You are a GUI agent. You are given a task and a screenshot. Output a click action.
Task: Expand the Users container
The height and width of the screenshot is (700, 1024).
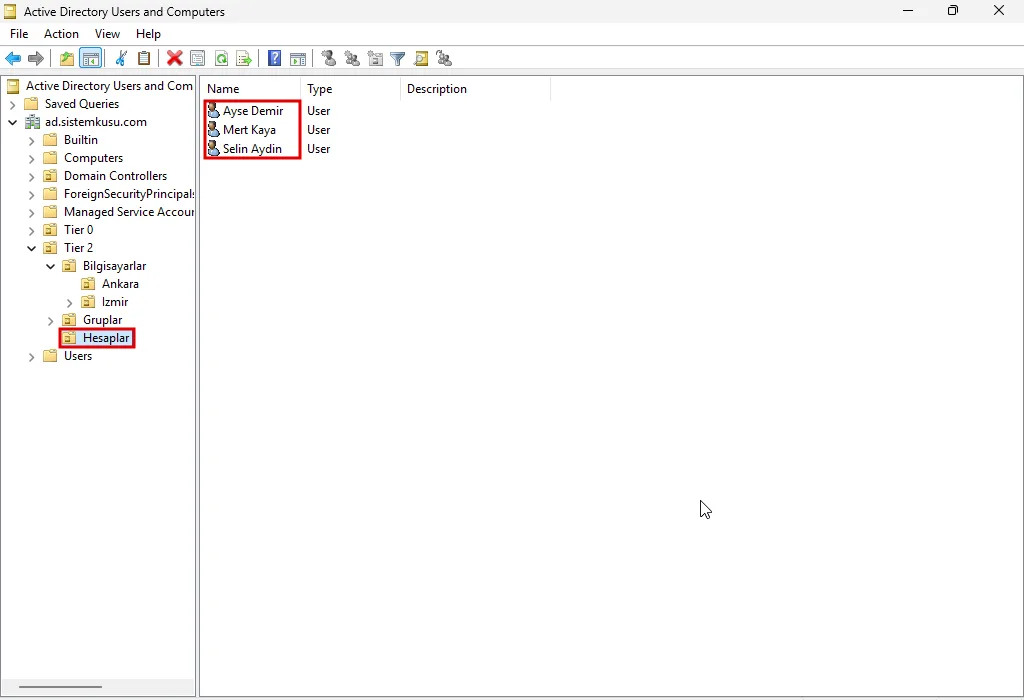click(31, 357)
